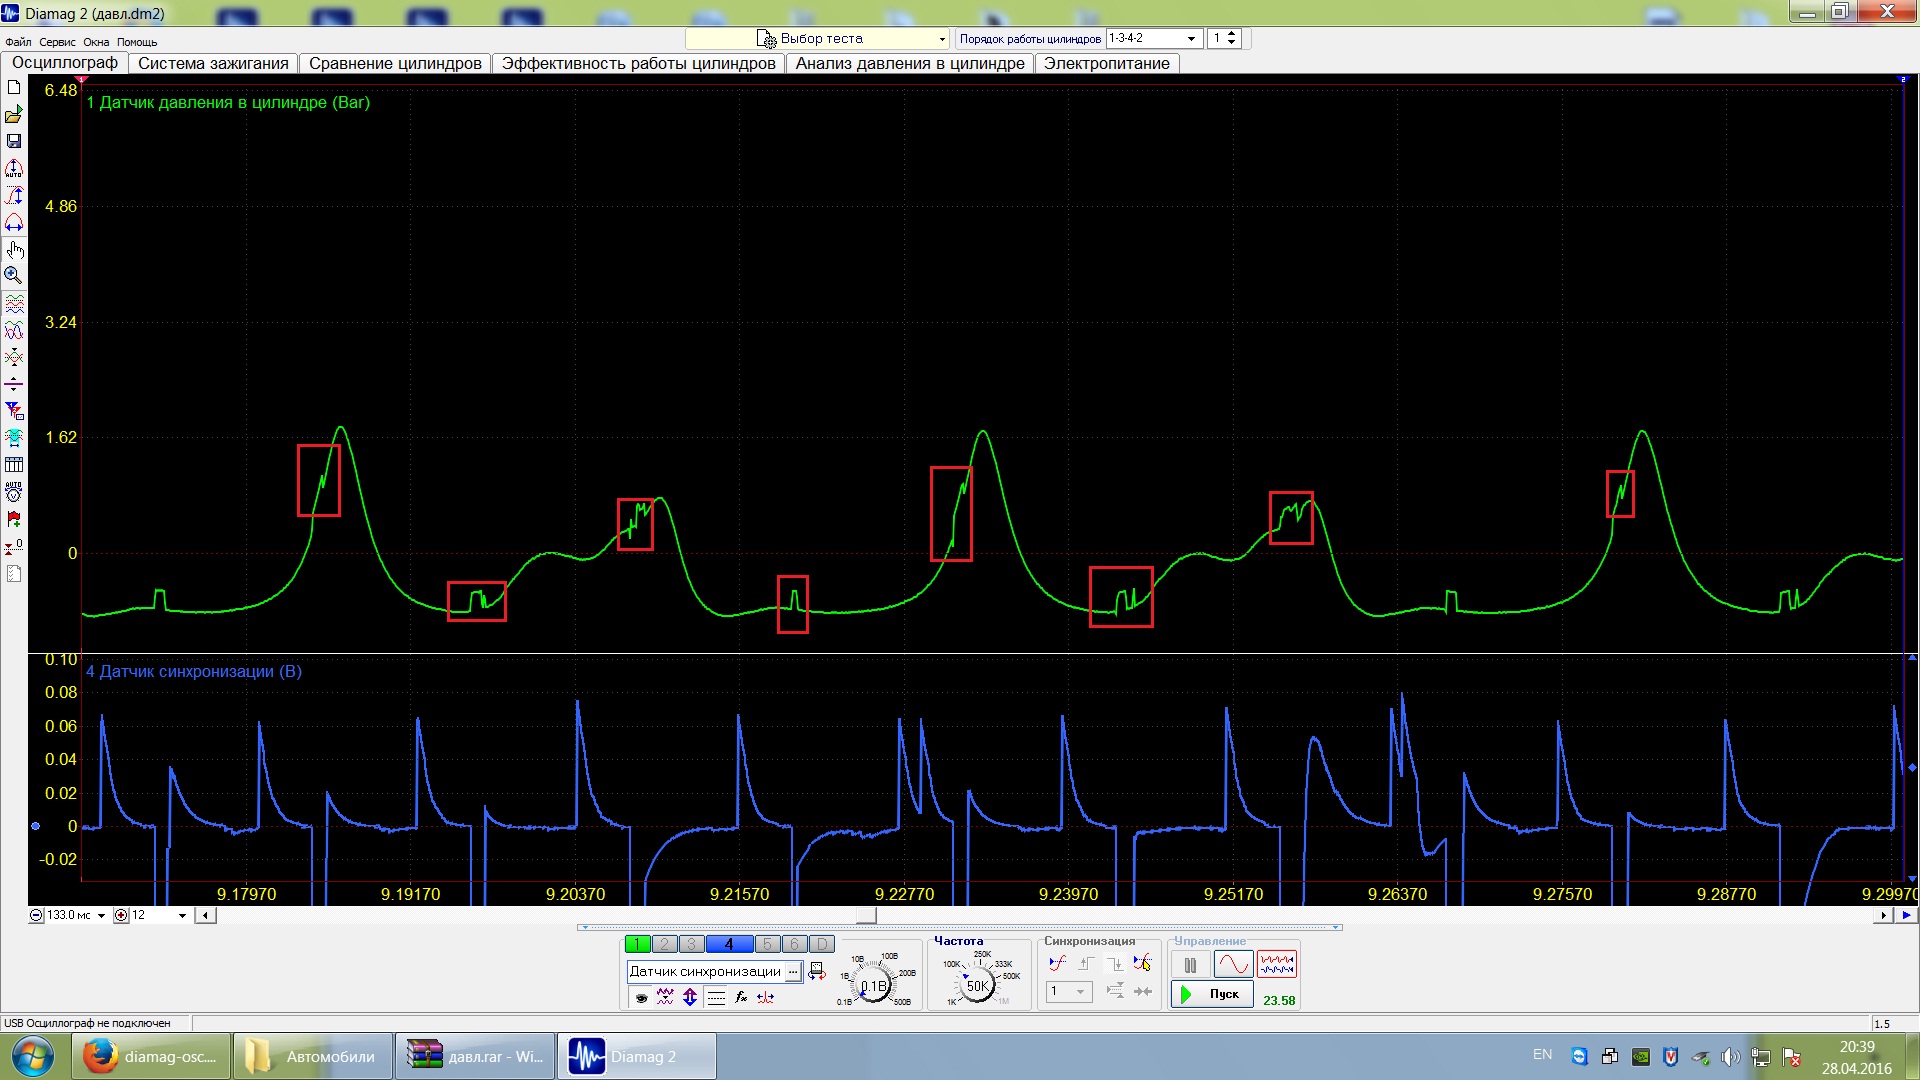This screenshot has height=1080, width=1920.
Task: Click the cyan interval measurement icon
Action: tap(14, 438)
